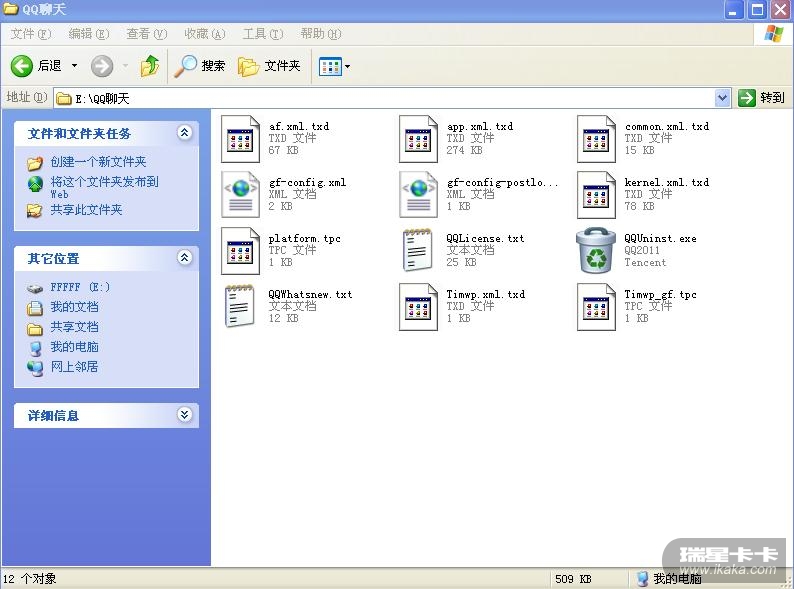
Task: Click the 509 KB status bar entry
Action: (573, 578)
